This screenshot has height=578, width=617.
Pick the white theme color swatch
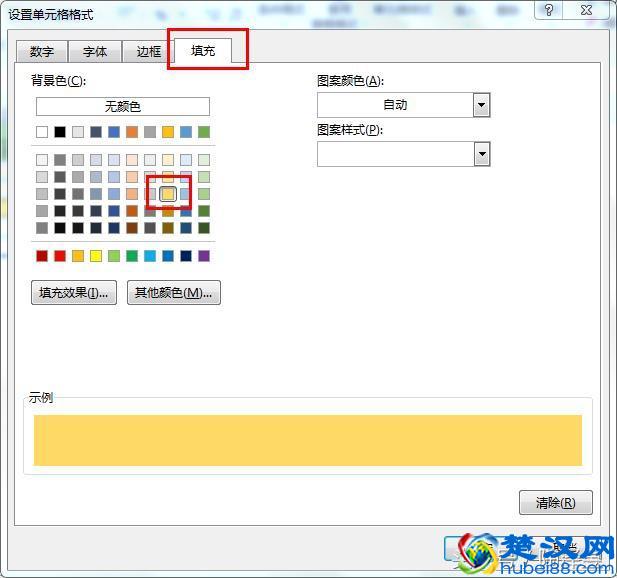42,132
